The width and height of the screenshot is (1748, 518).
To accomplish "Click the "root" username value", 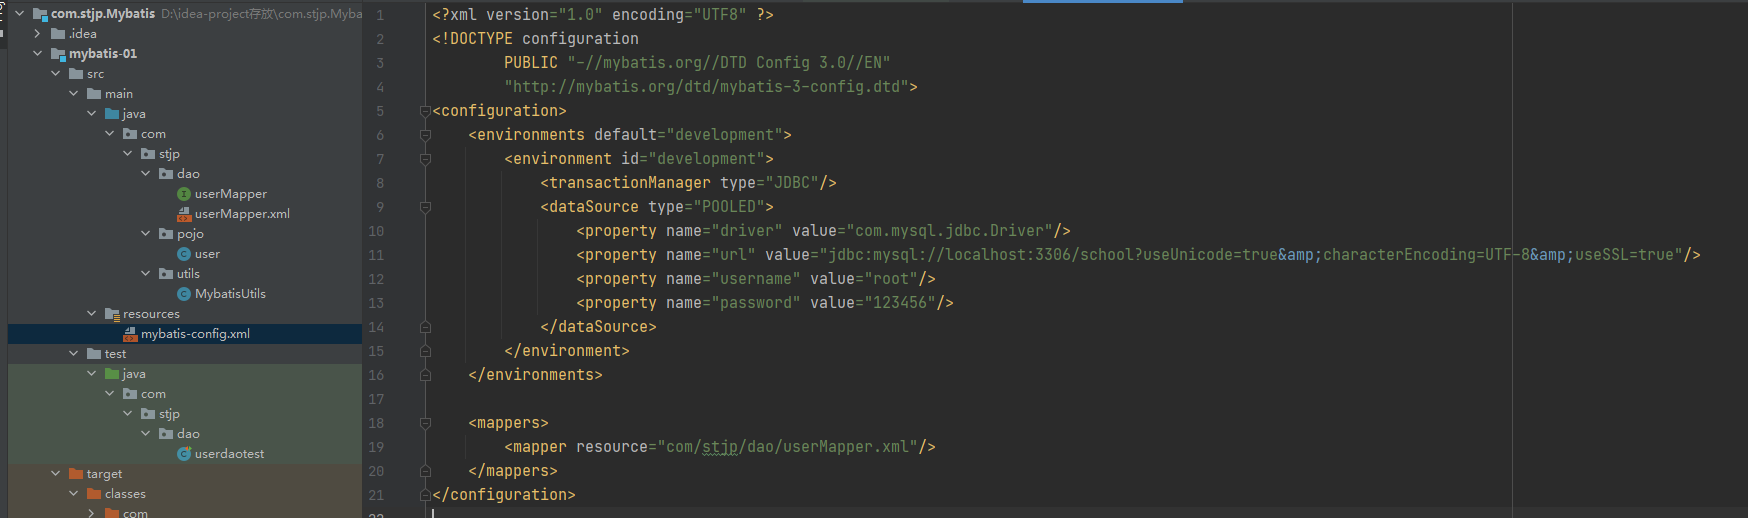I will pos(891,279).
